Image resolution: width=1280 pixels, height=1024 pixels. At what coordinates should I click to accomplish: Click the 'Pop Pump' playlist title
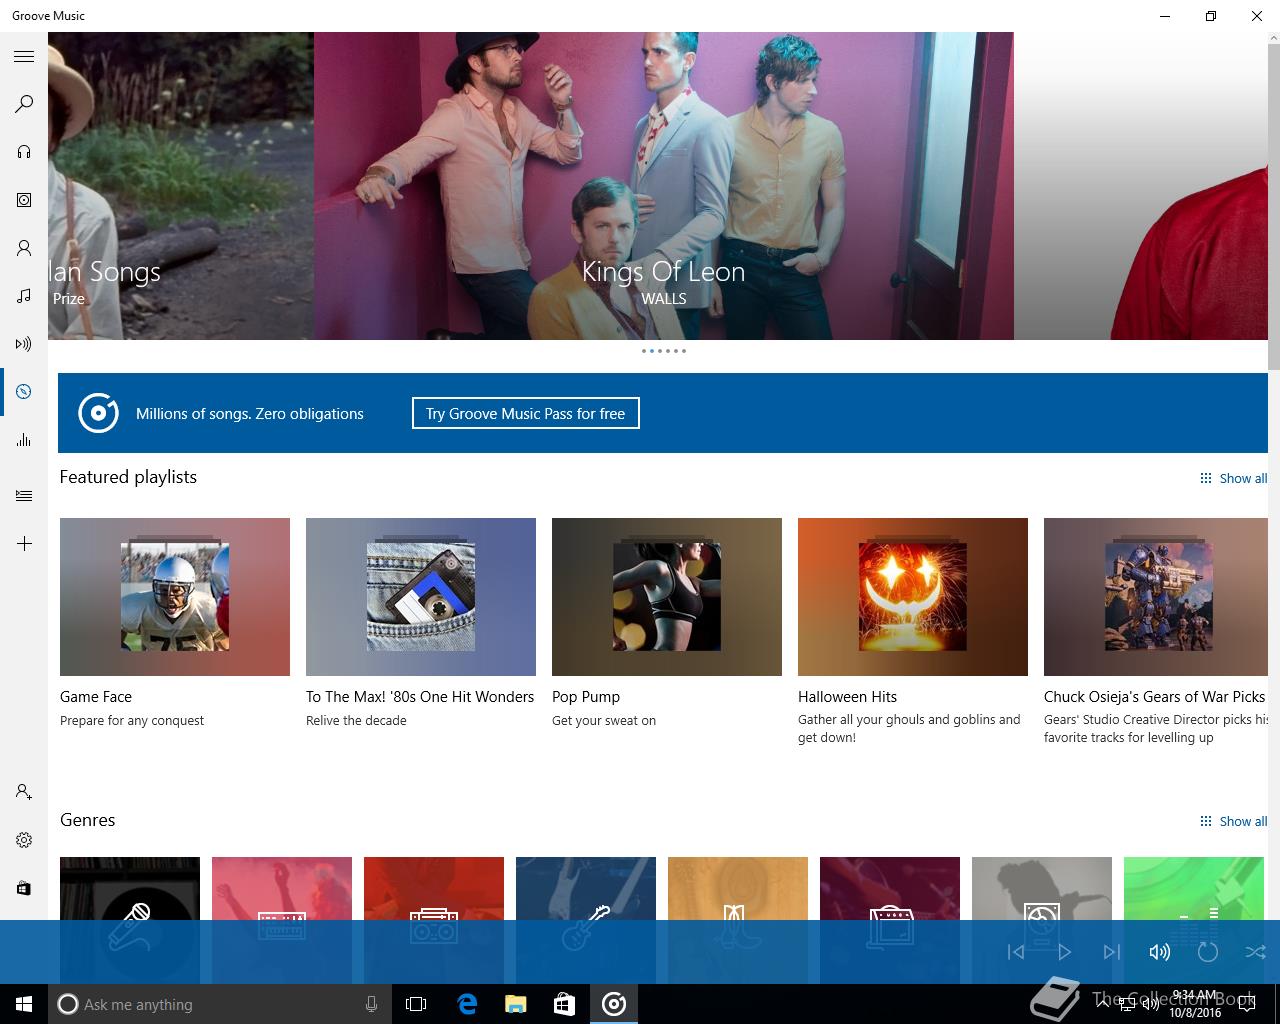pos(586,697)
